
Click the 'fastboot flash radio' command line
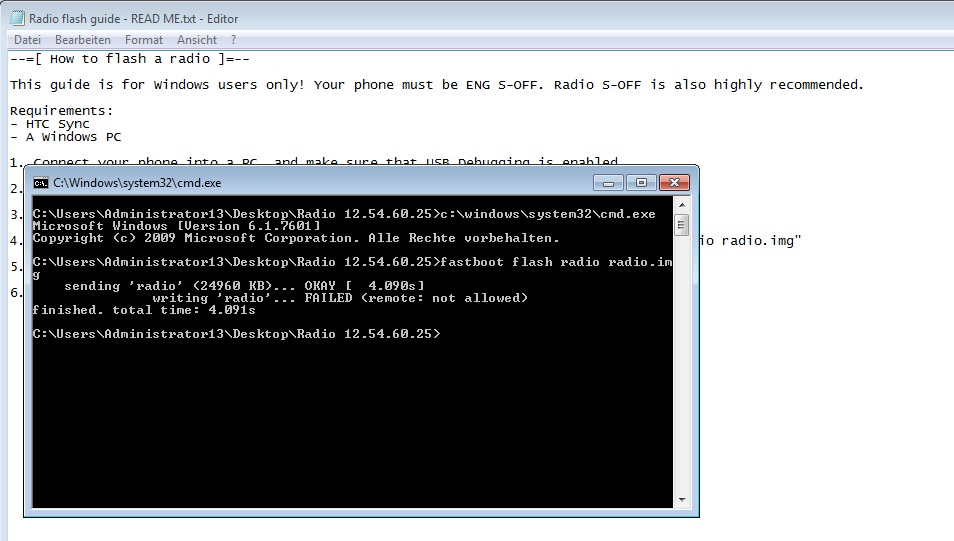click(555, 262)
